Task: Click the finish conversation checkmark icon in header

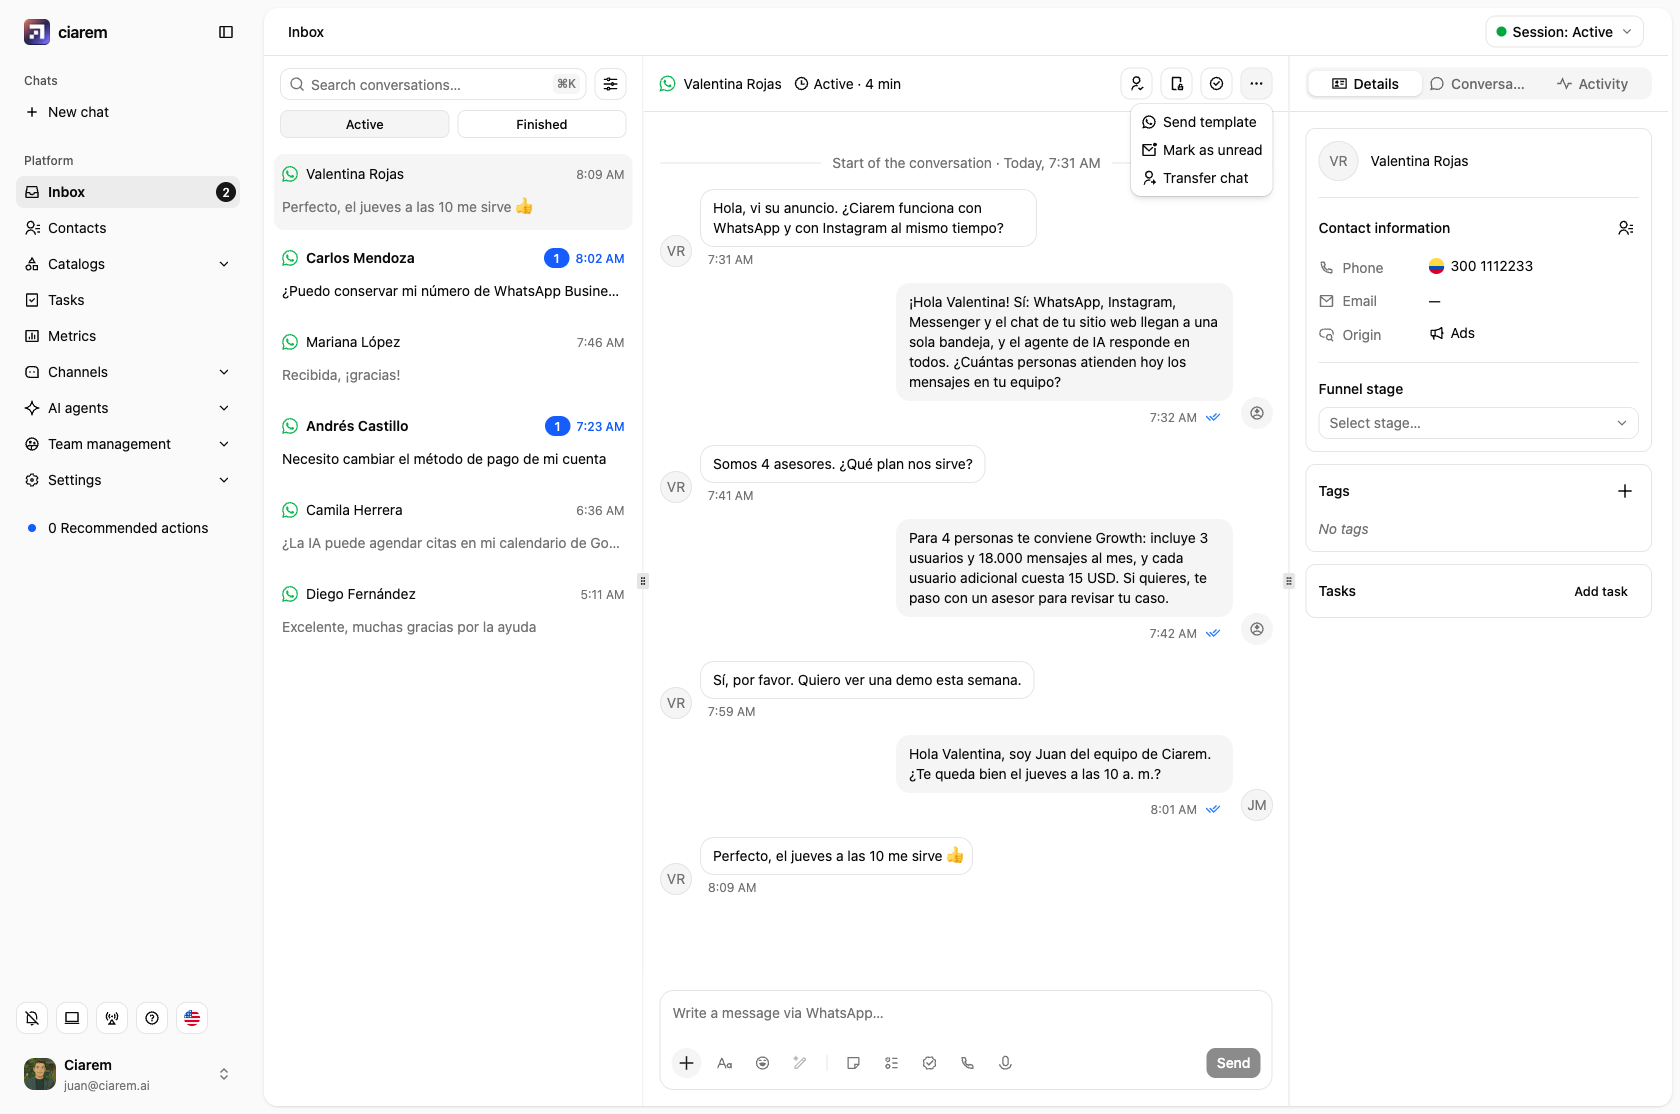Action: pos(1216,84)
